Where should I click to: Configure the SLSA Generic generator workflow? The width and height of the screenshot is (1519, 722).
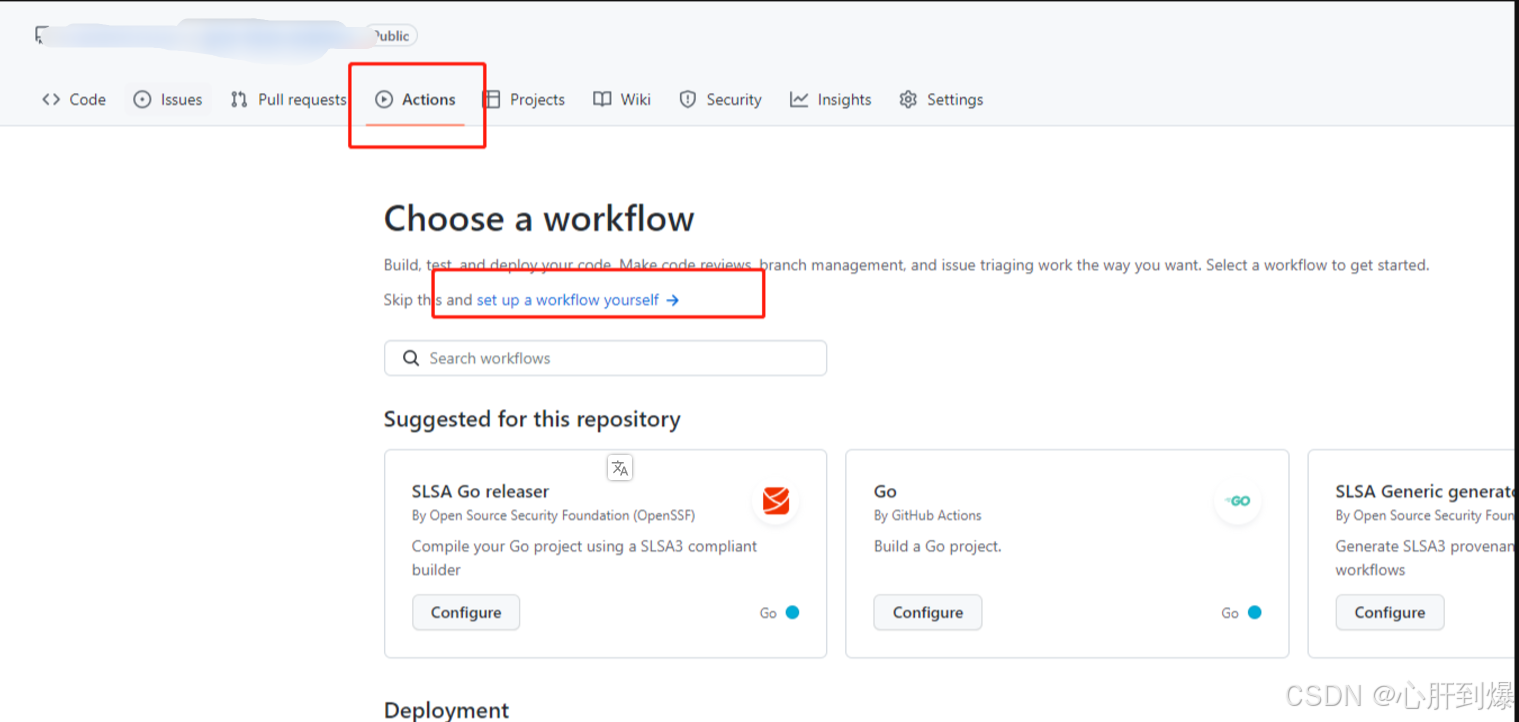coord(1390,612)
